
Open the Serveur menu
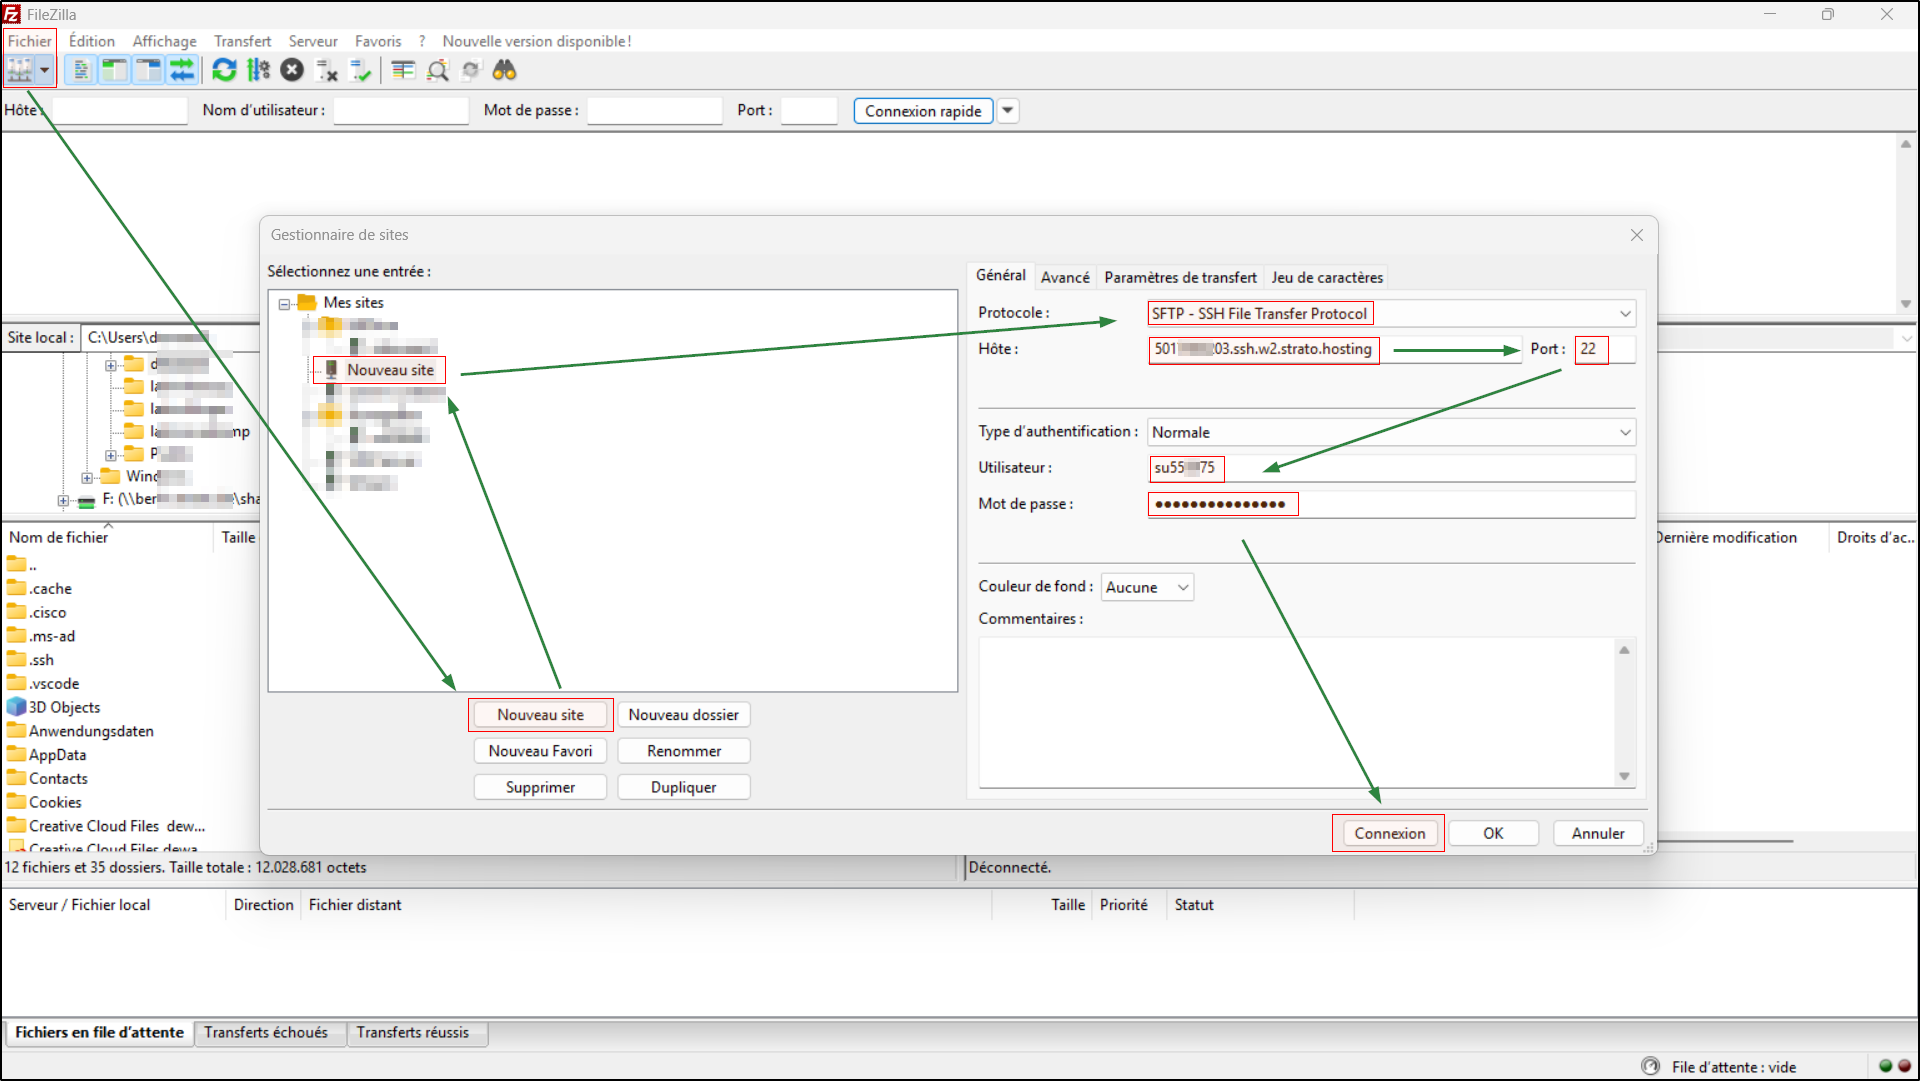[x=313, y=41]
